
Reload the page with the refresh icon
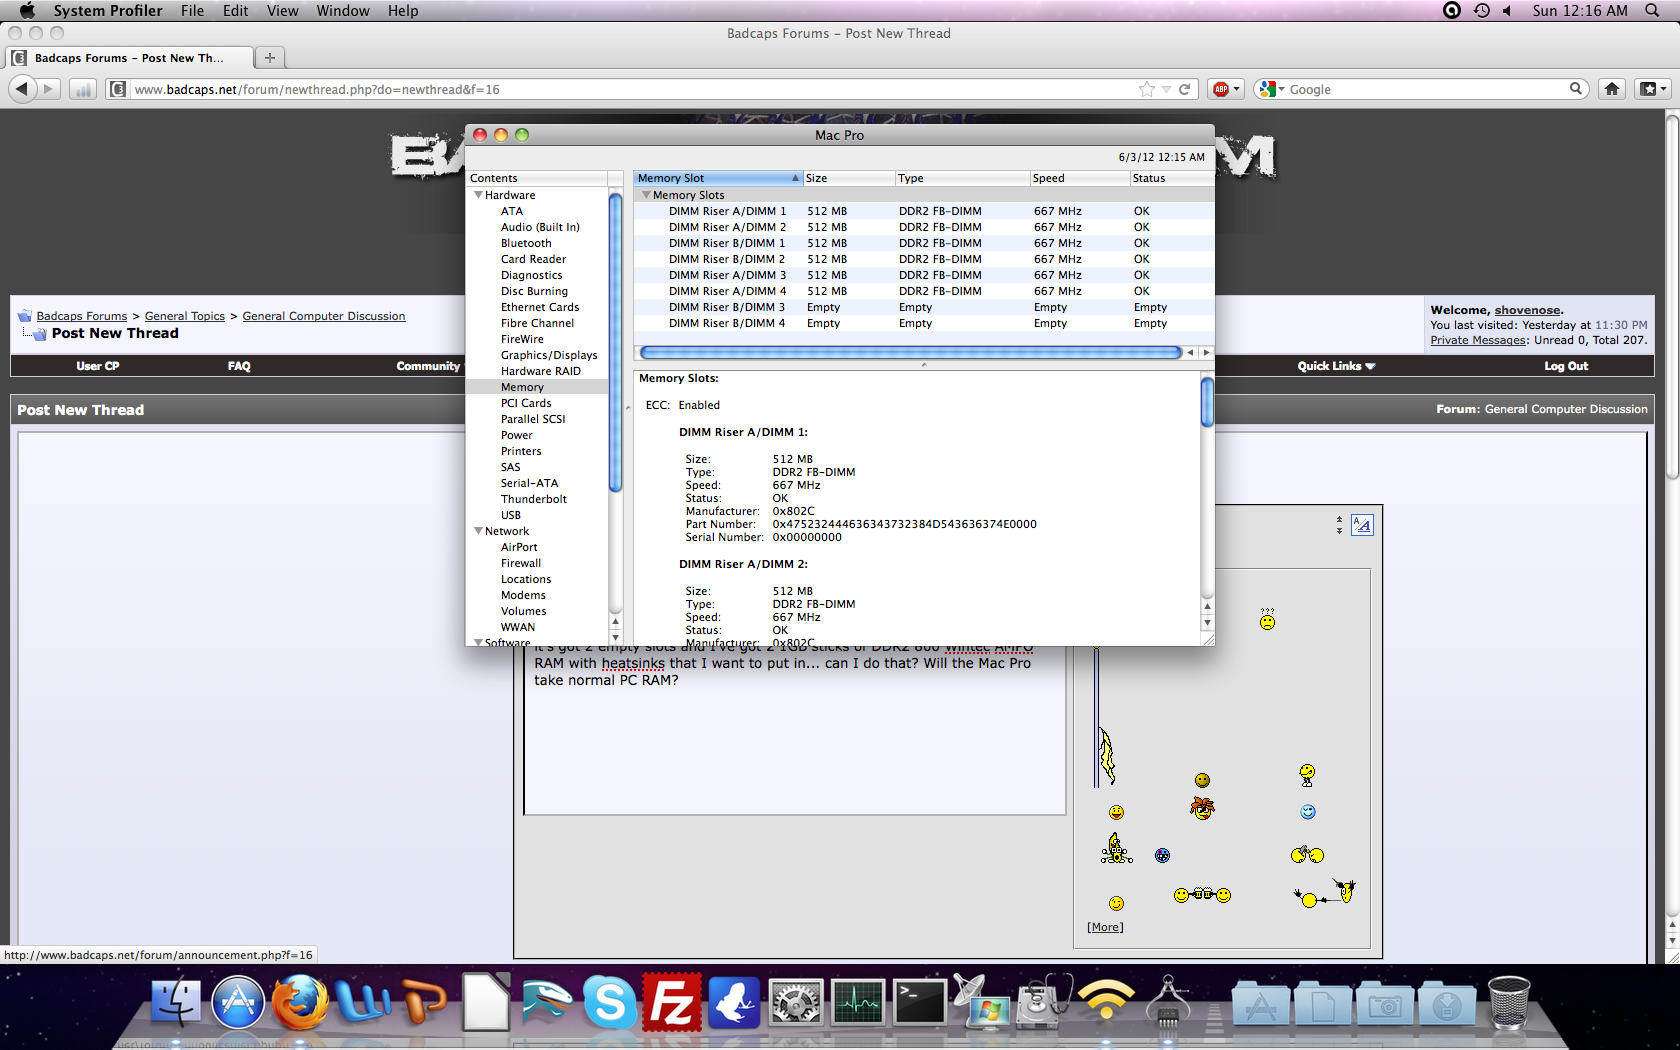tap(1185, 89)
